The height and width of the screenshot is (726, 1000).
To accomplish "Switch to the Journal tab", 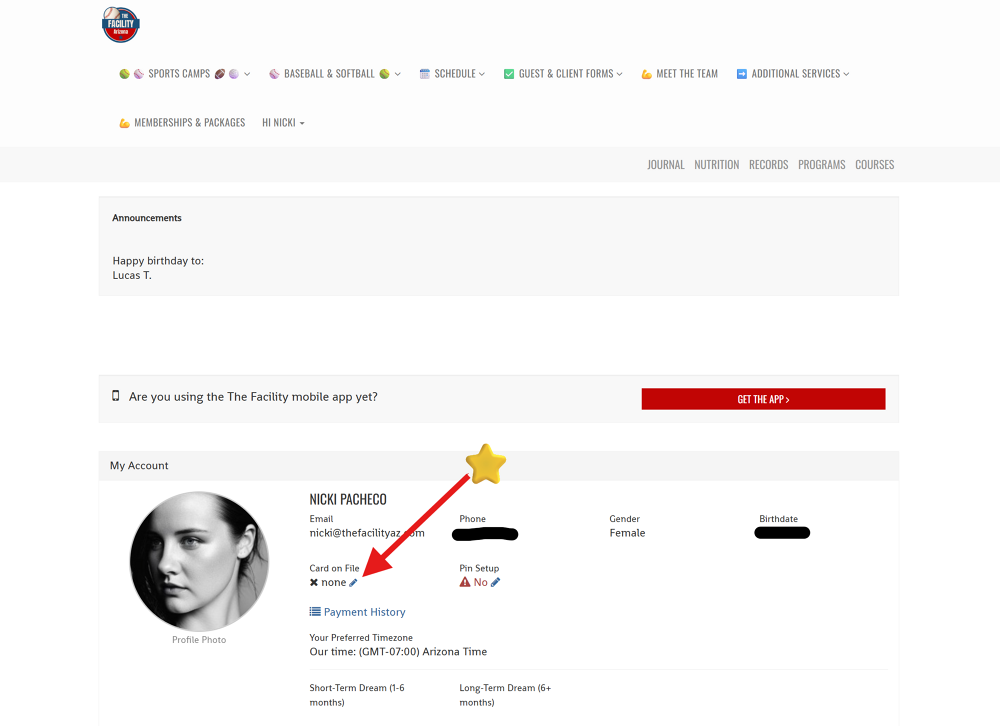I will (666, 165).
